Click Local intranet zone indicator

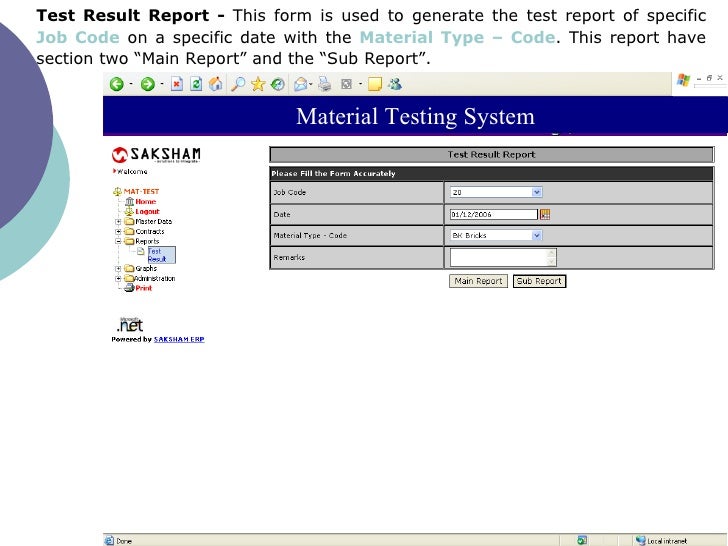(x=661, y=540)
